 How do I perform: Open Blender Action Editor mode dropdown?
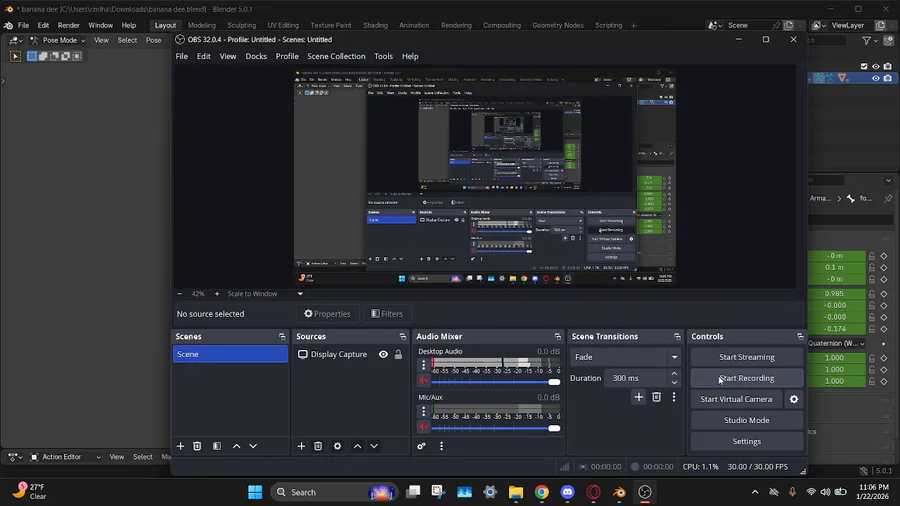point(65,457)
